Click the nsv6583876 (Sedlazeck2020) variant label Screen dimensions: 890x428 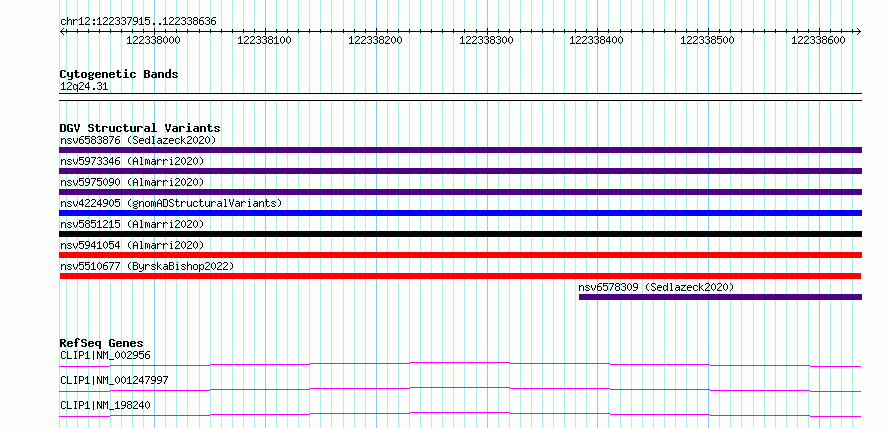(x=138, y=140)
